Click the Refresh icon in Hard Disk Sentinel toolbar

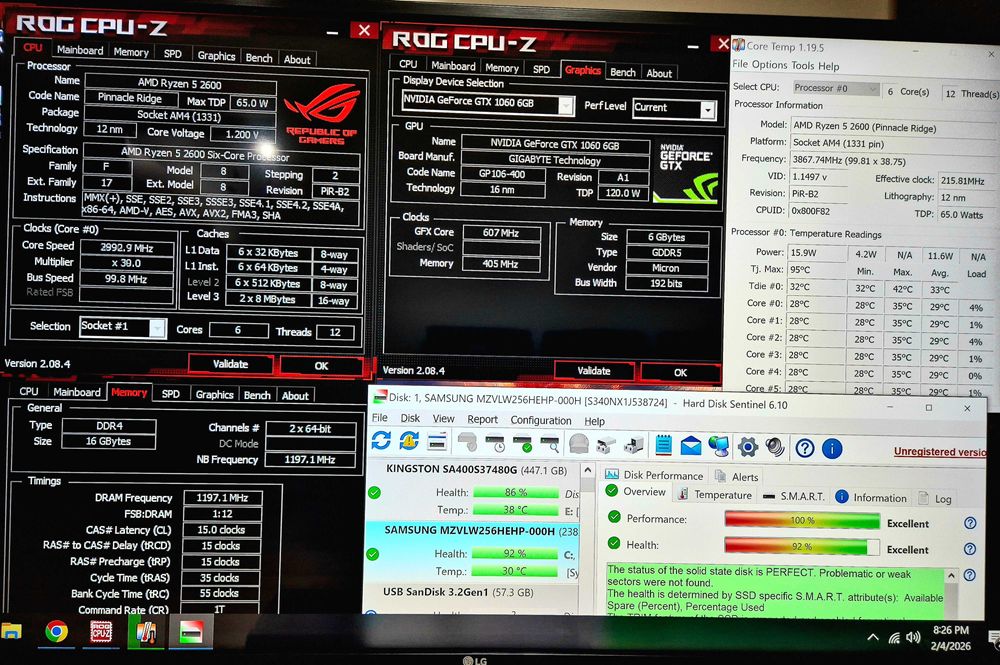381,441
